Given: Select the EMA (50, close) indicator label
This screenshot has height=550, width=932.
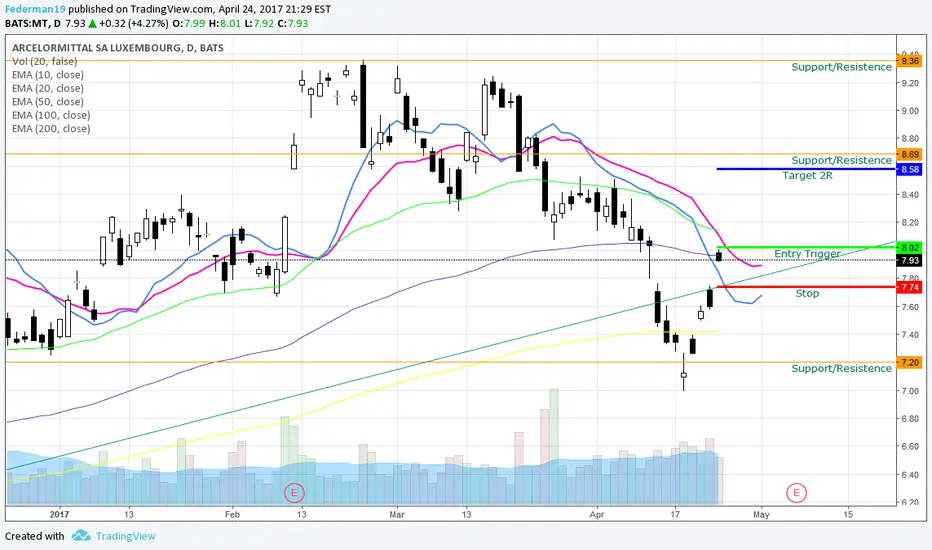Looking at the screenshot, I should [48, 102].
